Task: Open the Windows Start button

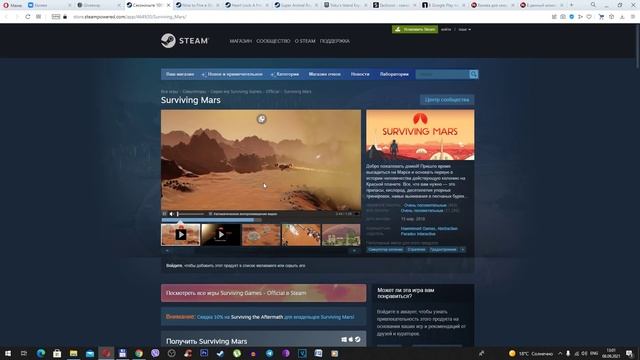Action: pos(8,353)
